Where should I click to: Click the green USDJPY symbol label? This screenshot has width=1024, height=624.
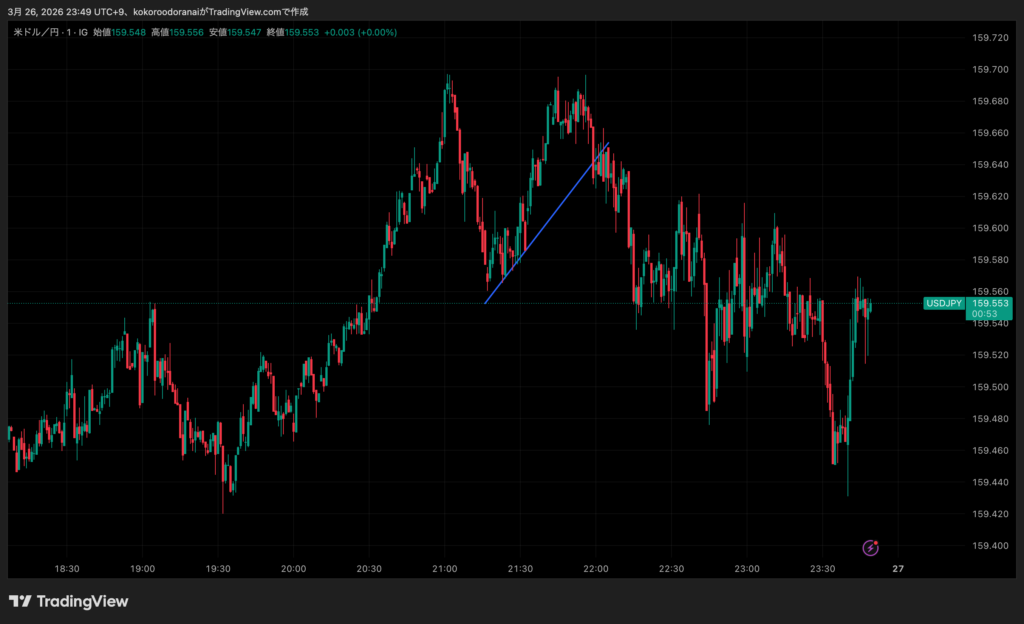pyautogui.click(x=943, y=303)
